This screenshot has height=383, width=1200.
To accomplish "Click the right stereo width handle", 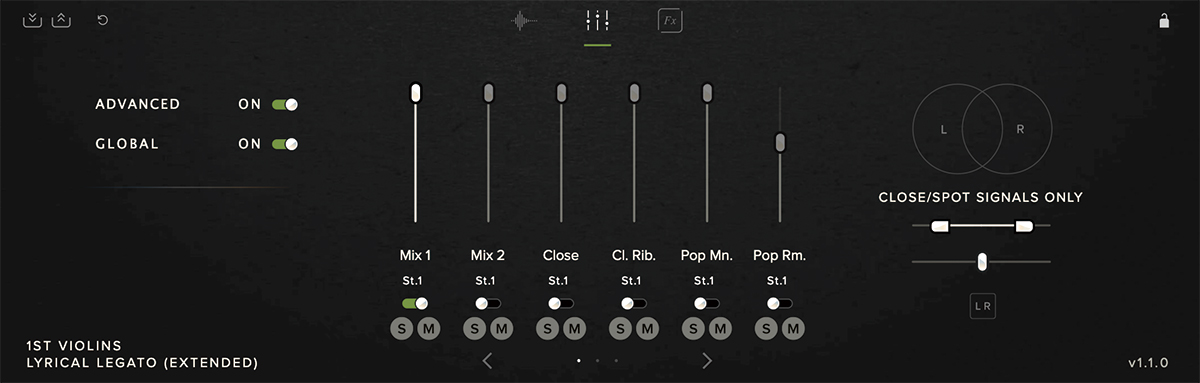I will point(1023,227).
